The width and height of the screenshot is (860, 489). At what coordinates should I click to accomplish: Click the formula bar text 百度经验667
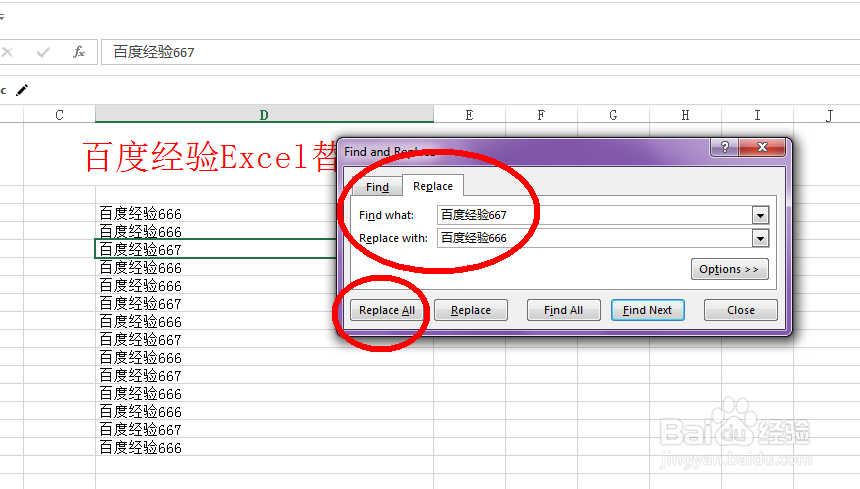click(x=154, y=52)
